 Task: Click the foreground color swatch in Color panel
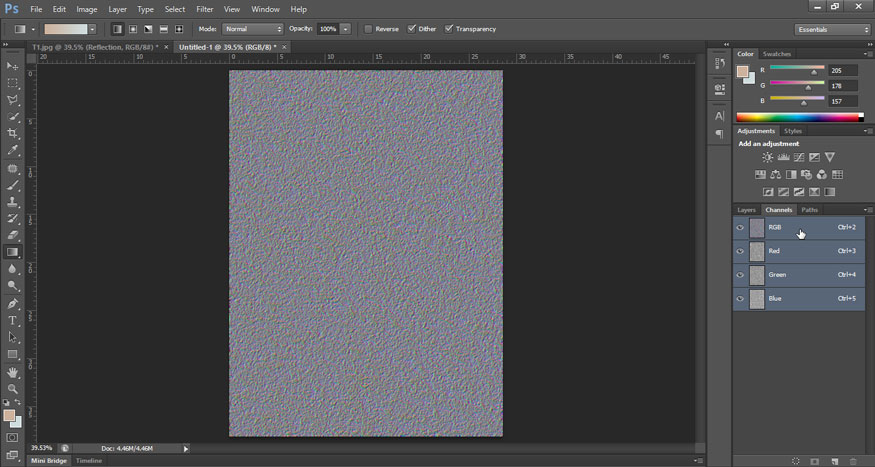point(742,72)
